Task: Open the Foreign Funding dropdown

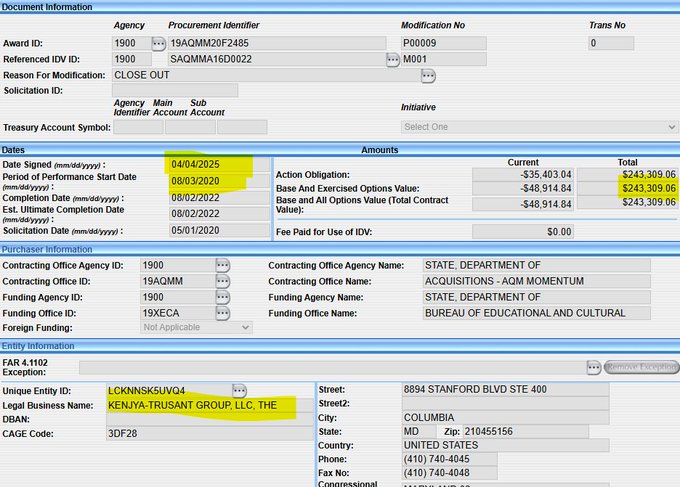Action: click(196, 327)
